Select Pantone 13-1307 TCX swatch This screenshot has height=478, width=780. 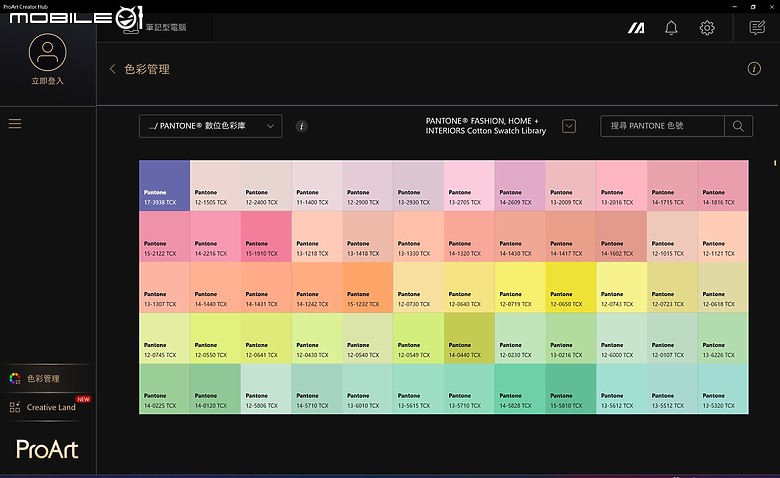(165, 287)
